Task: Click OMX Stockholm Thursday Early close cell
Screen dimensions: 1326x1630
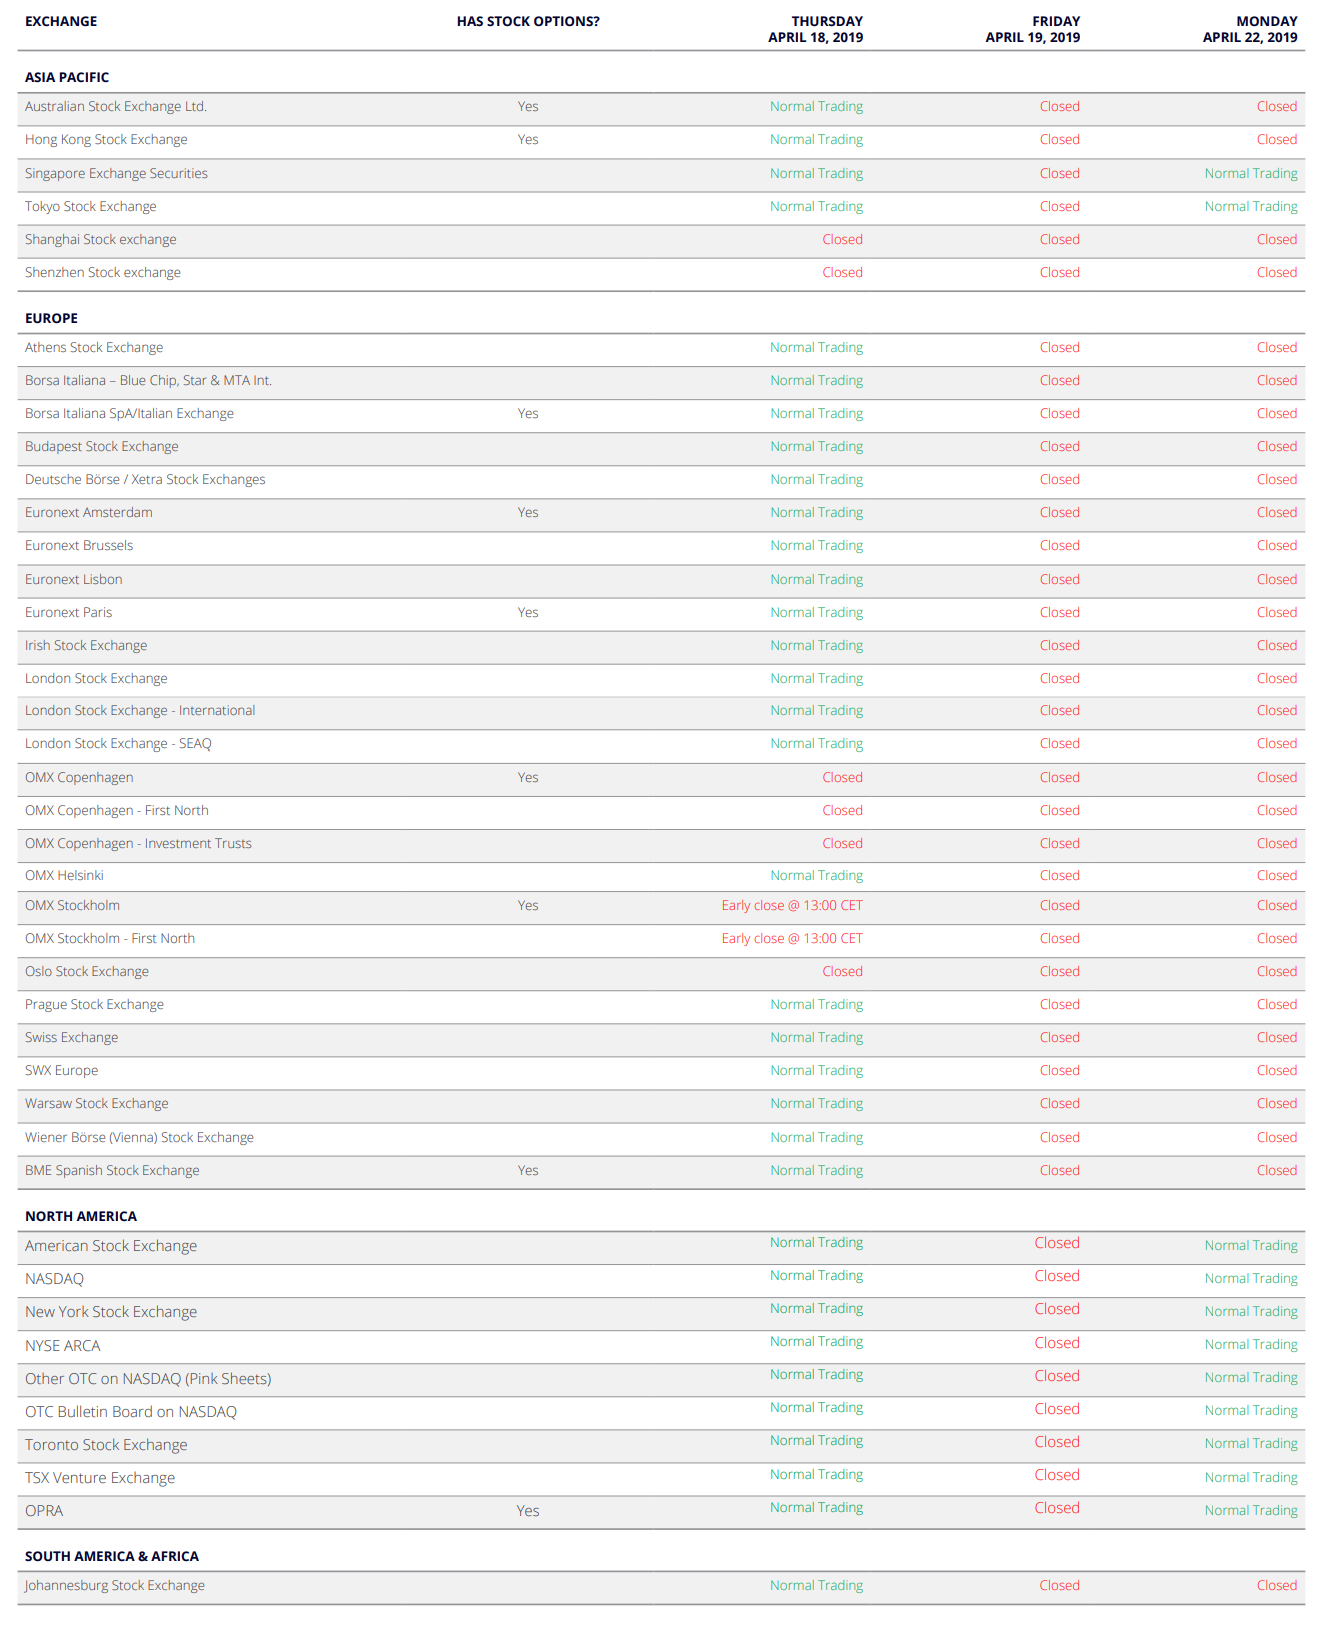Action: point(792,905)
